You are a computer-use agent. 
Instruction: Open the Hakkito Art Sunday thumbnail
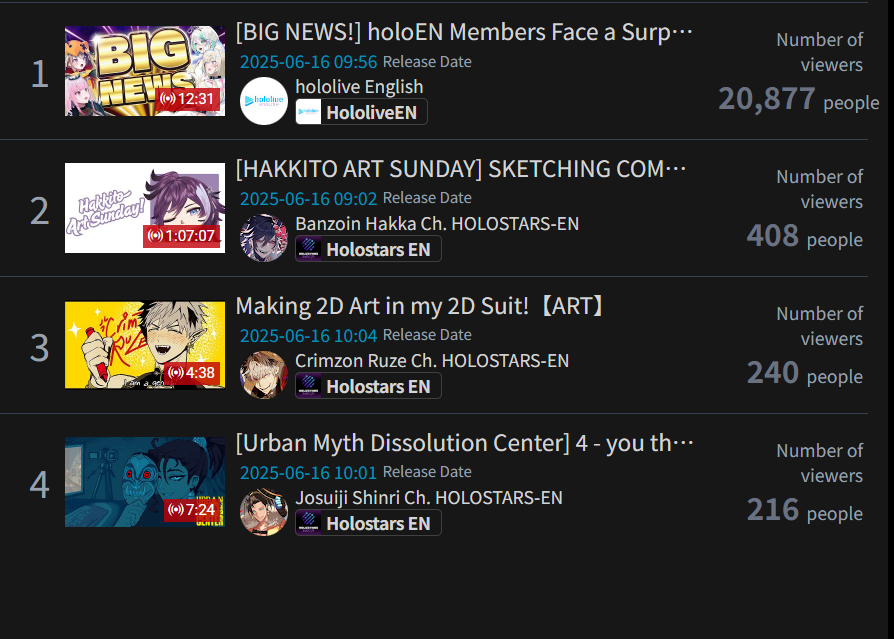click(145, 208)
